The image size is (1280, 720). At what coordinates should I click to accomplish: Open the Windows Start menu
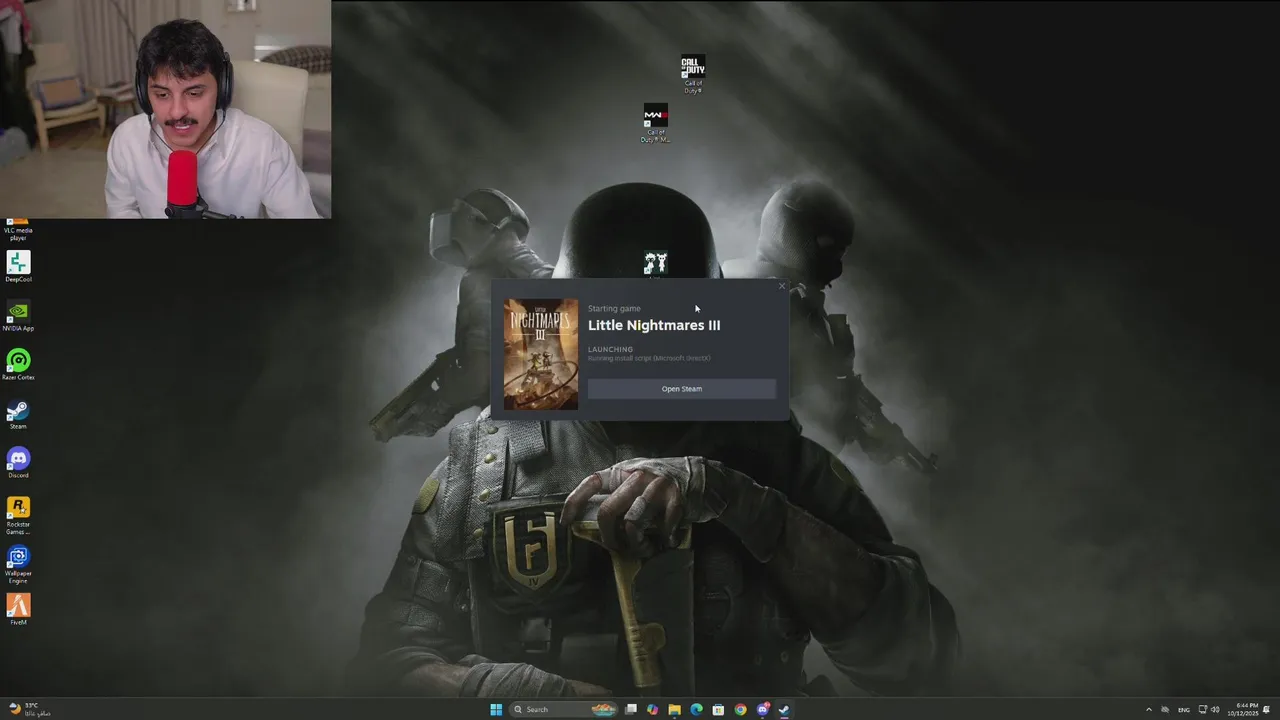pos(496,710)
